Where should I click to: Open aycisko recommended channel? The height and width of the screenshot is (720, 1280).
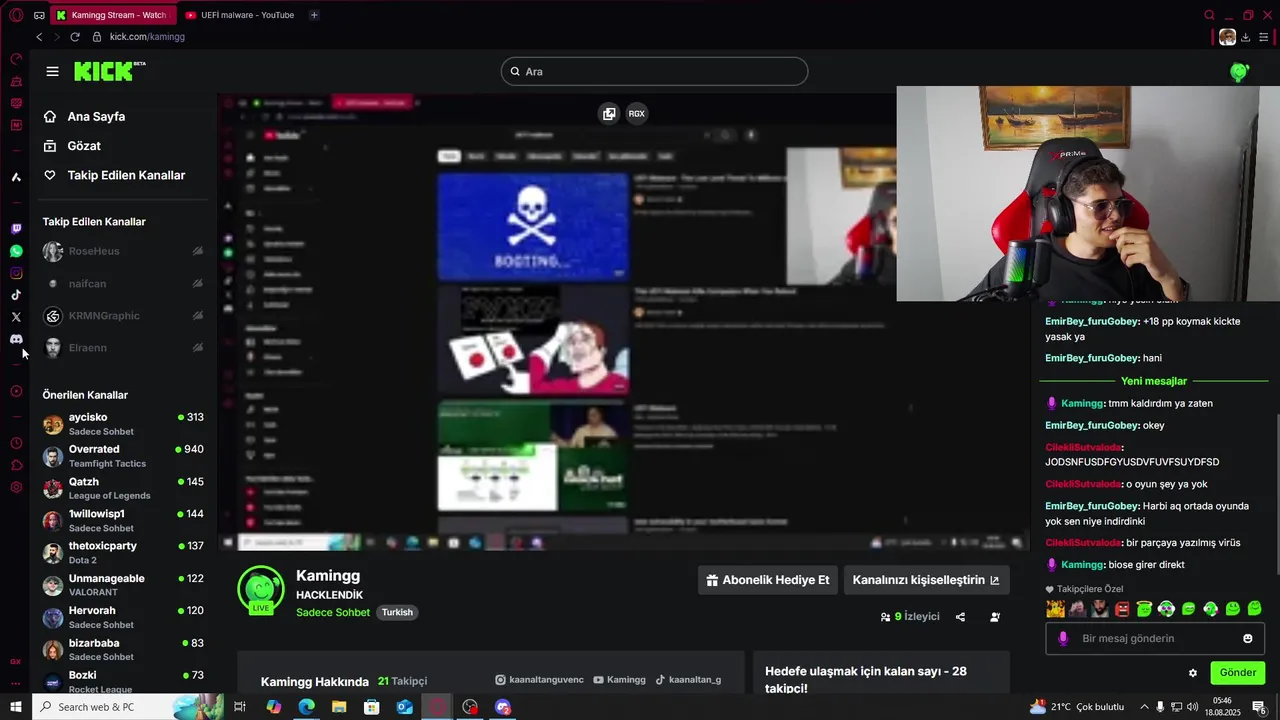point(123,424)
